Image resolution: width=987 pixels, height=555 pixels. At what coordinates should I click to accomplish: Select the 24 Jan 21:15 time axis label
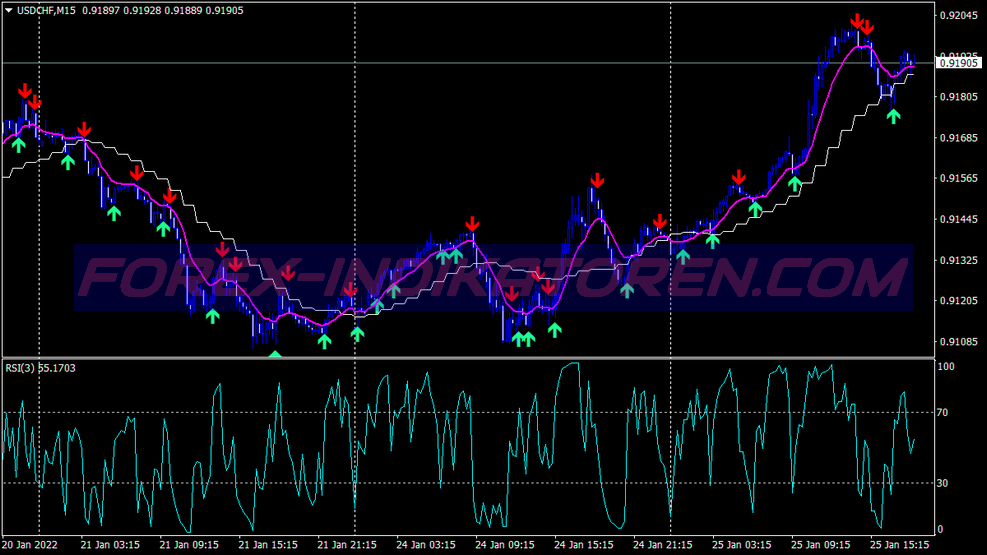point(662,545)
